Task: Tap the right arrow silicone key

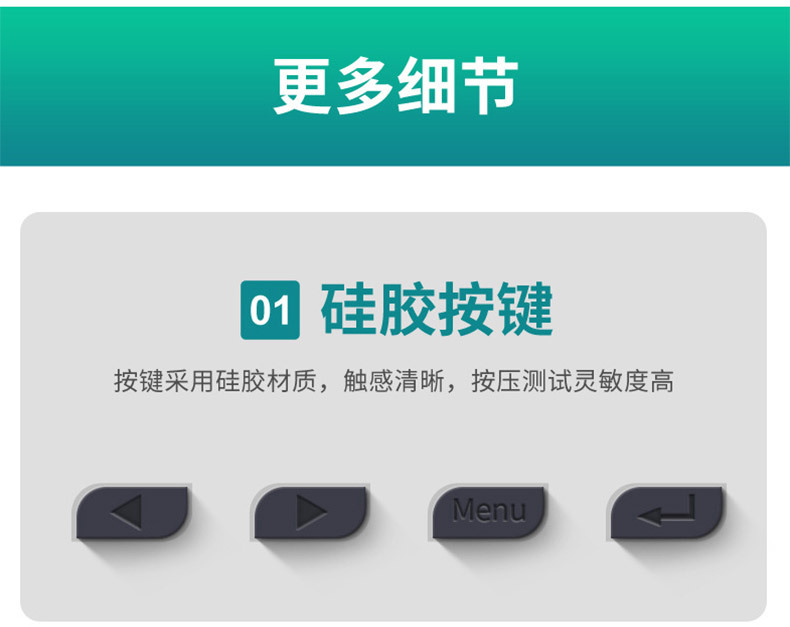Action: click(x=310, y=512)
